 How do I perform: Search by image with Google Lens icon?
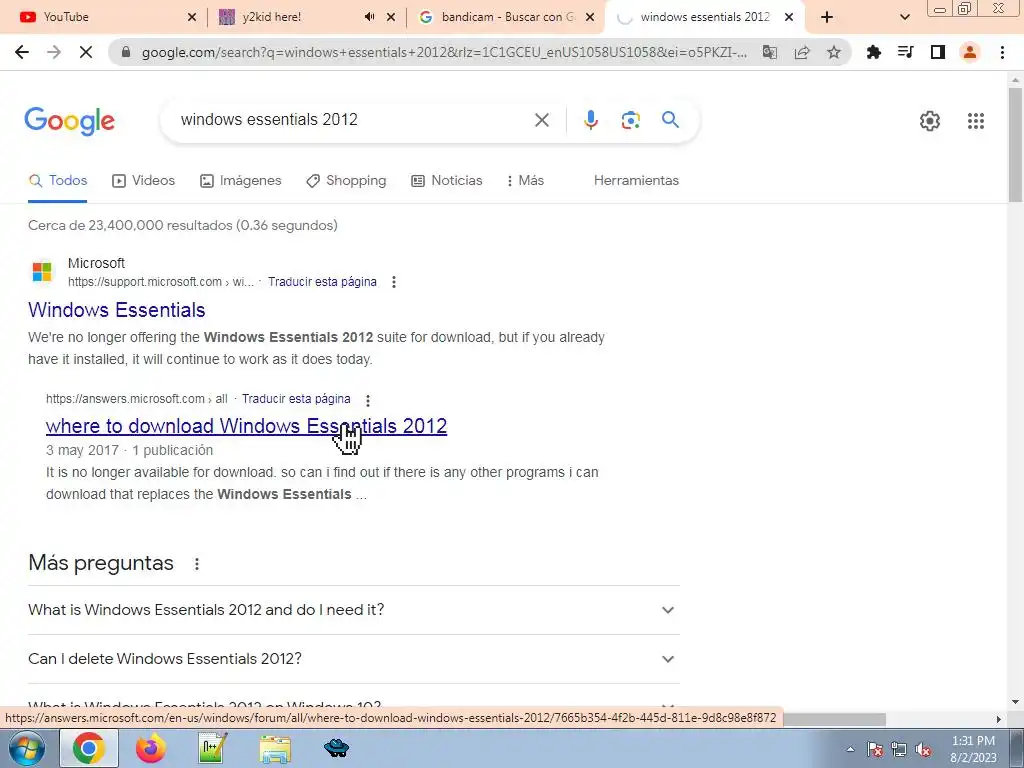630,120
